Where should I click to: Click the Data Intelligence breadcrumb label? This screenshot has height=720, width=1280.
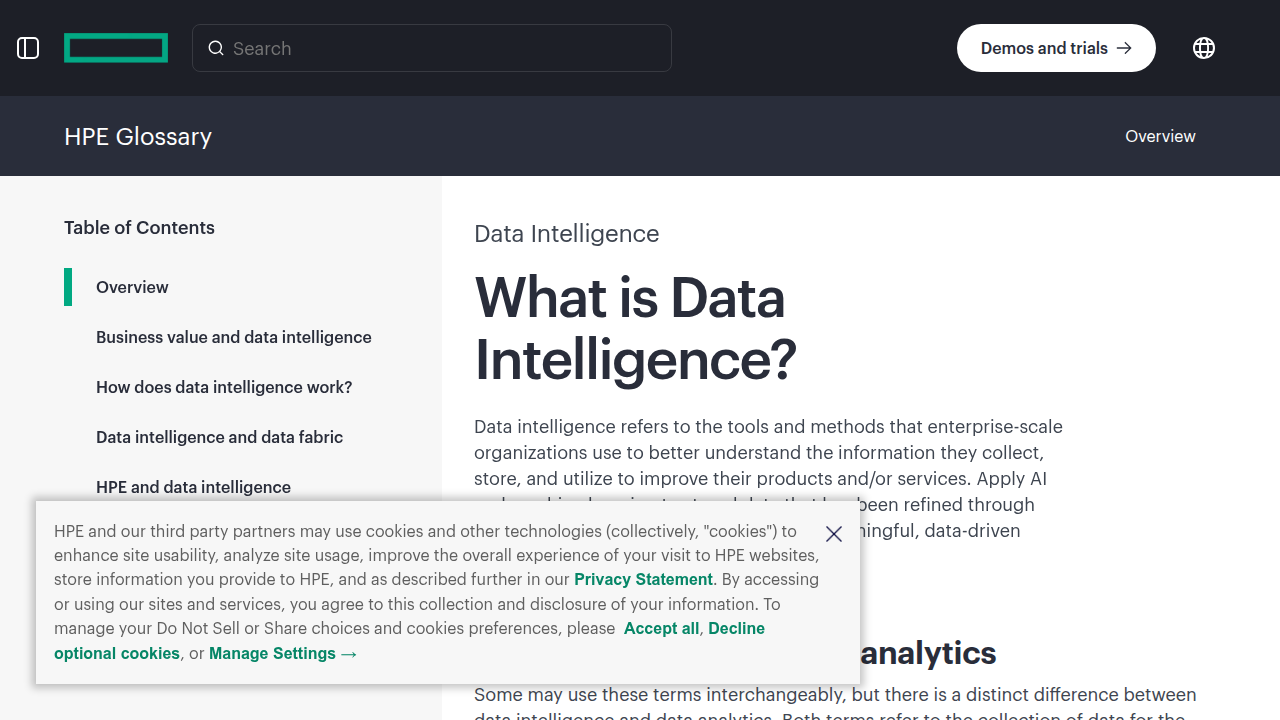pos(566,233)
